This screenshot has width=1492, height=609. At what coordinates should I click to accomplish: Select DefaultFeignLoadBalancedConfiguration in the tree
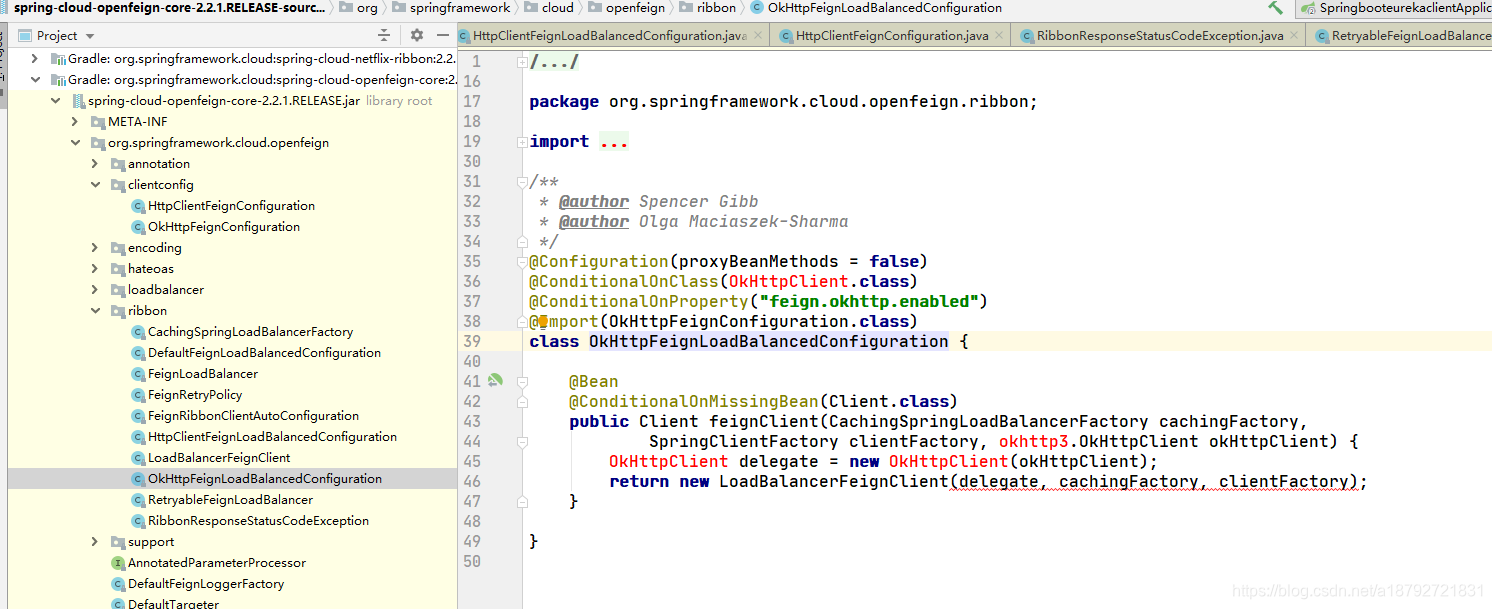(x=264, y=353)
